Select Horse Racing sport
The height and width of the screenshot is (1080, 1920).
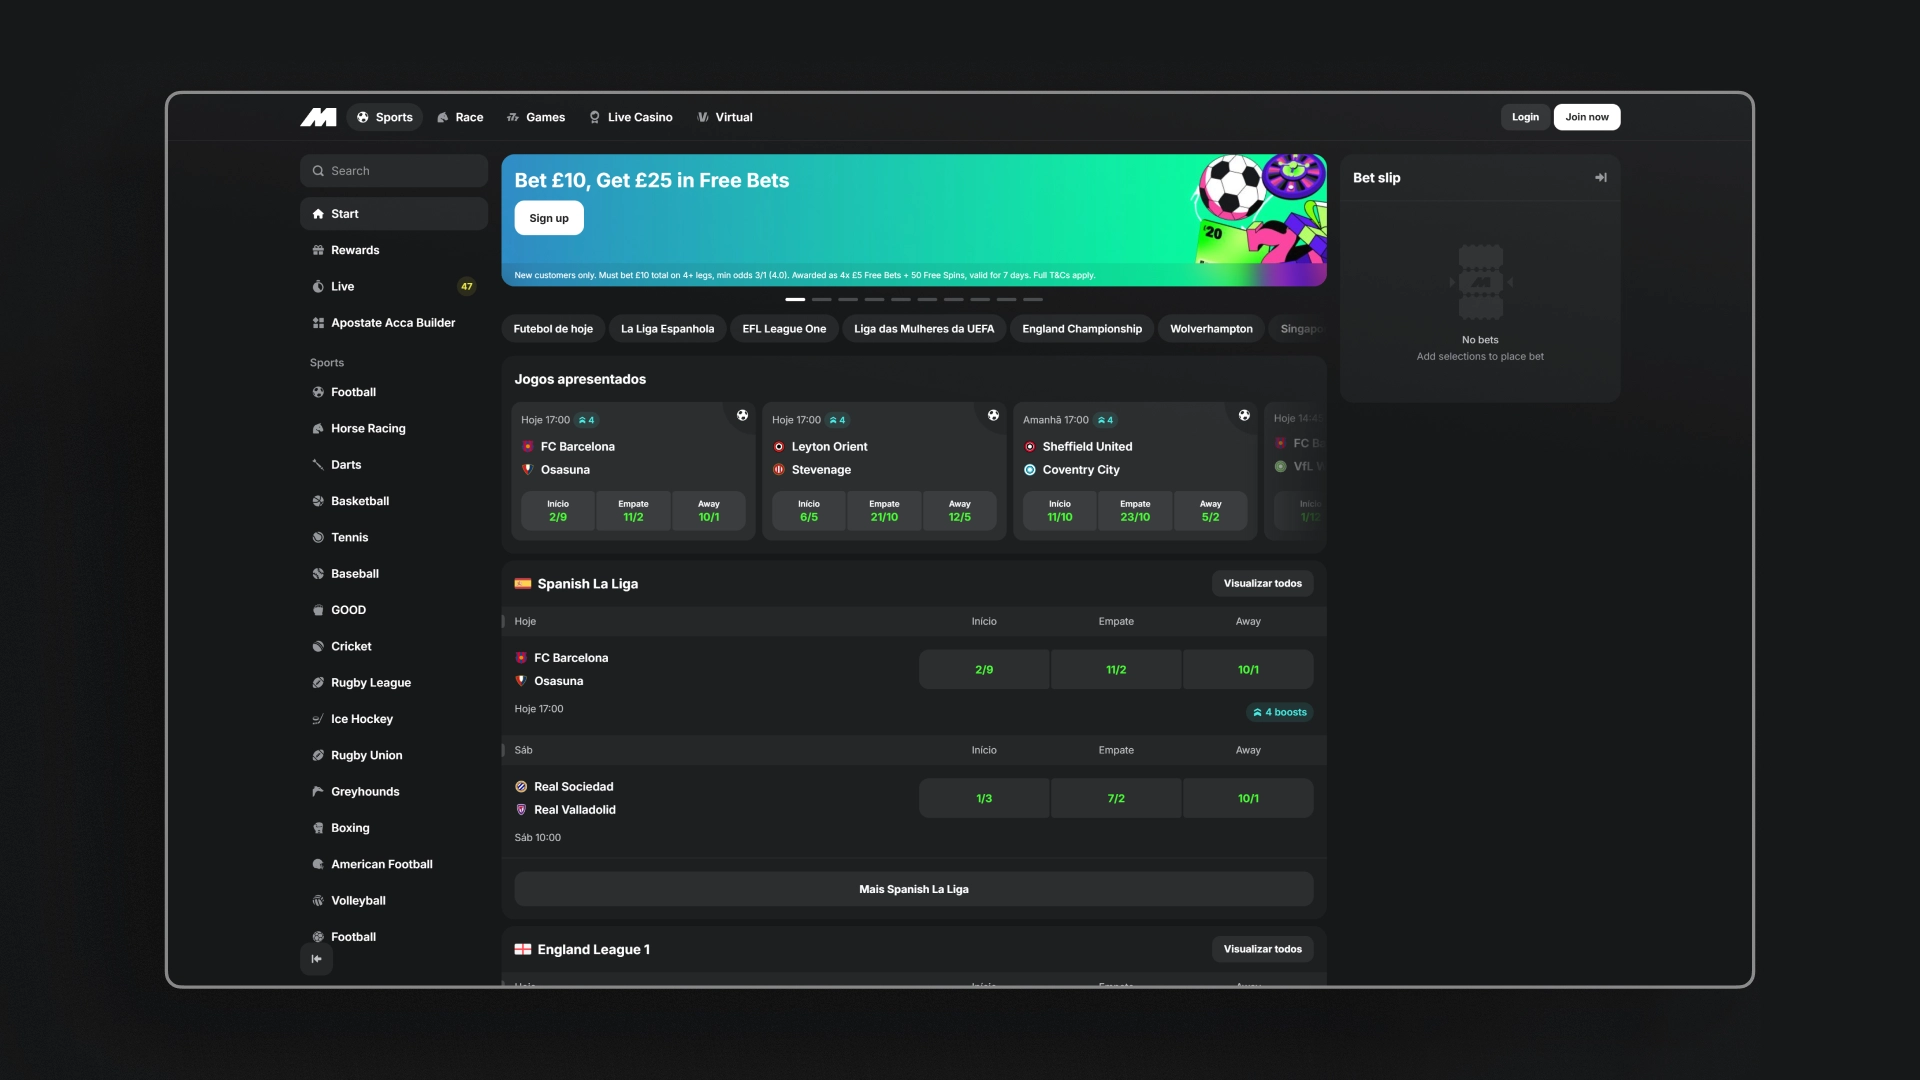point(394,428)
